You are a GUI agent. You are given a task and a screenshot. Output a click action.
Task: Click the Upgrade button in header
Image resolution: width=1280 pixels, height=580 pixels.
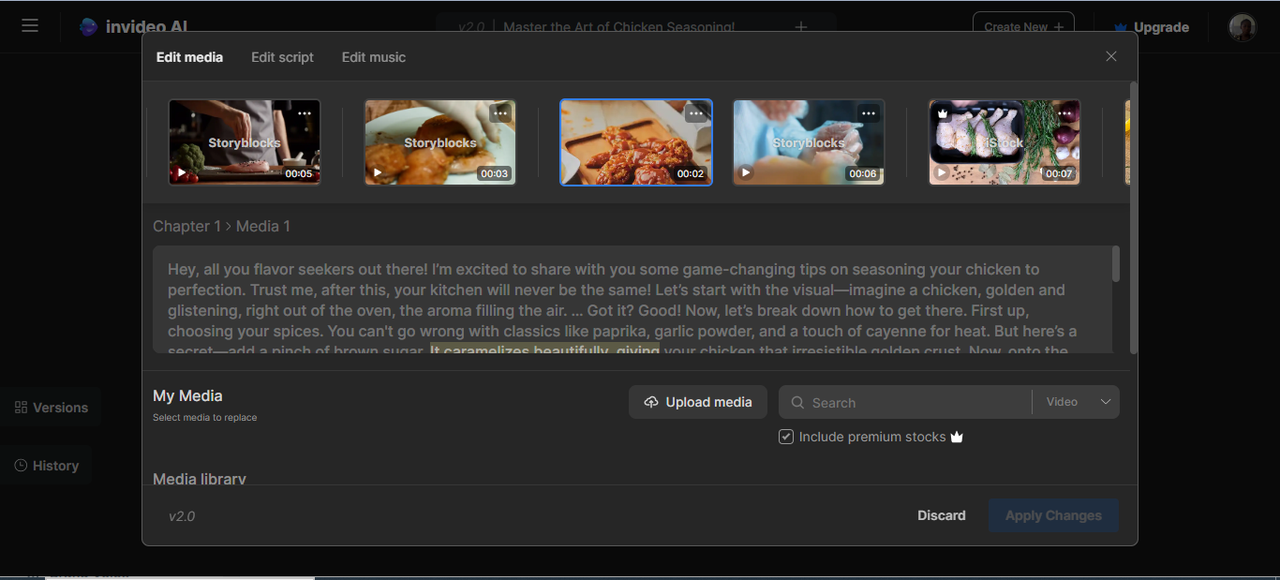(1152, 27)
